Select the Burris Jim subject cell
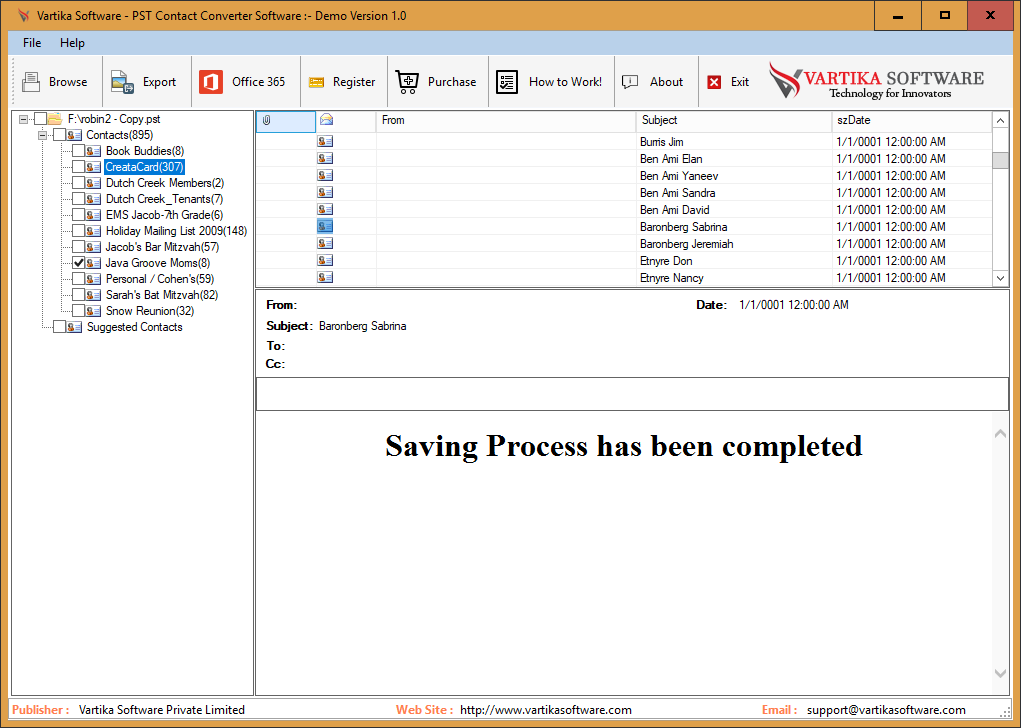This screenshot has height=728, width=1021. coord(734,142)
